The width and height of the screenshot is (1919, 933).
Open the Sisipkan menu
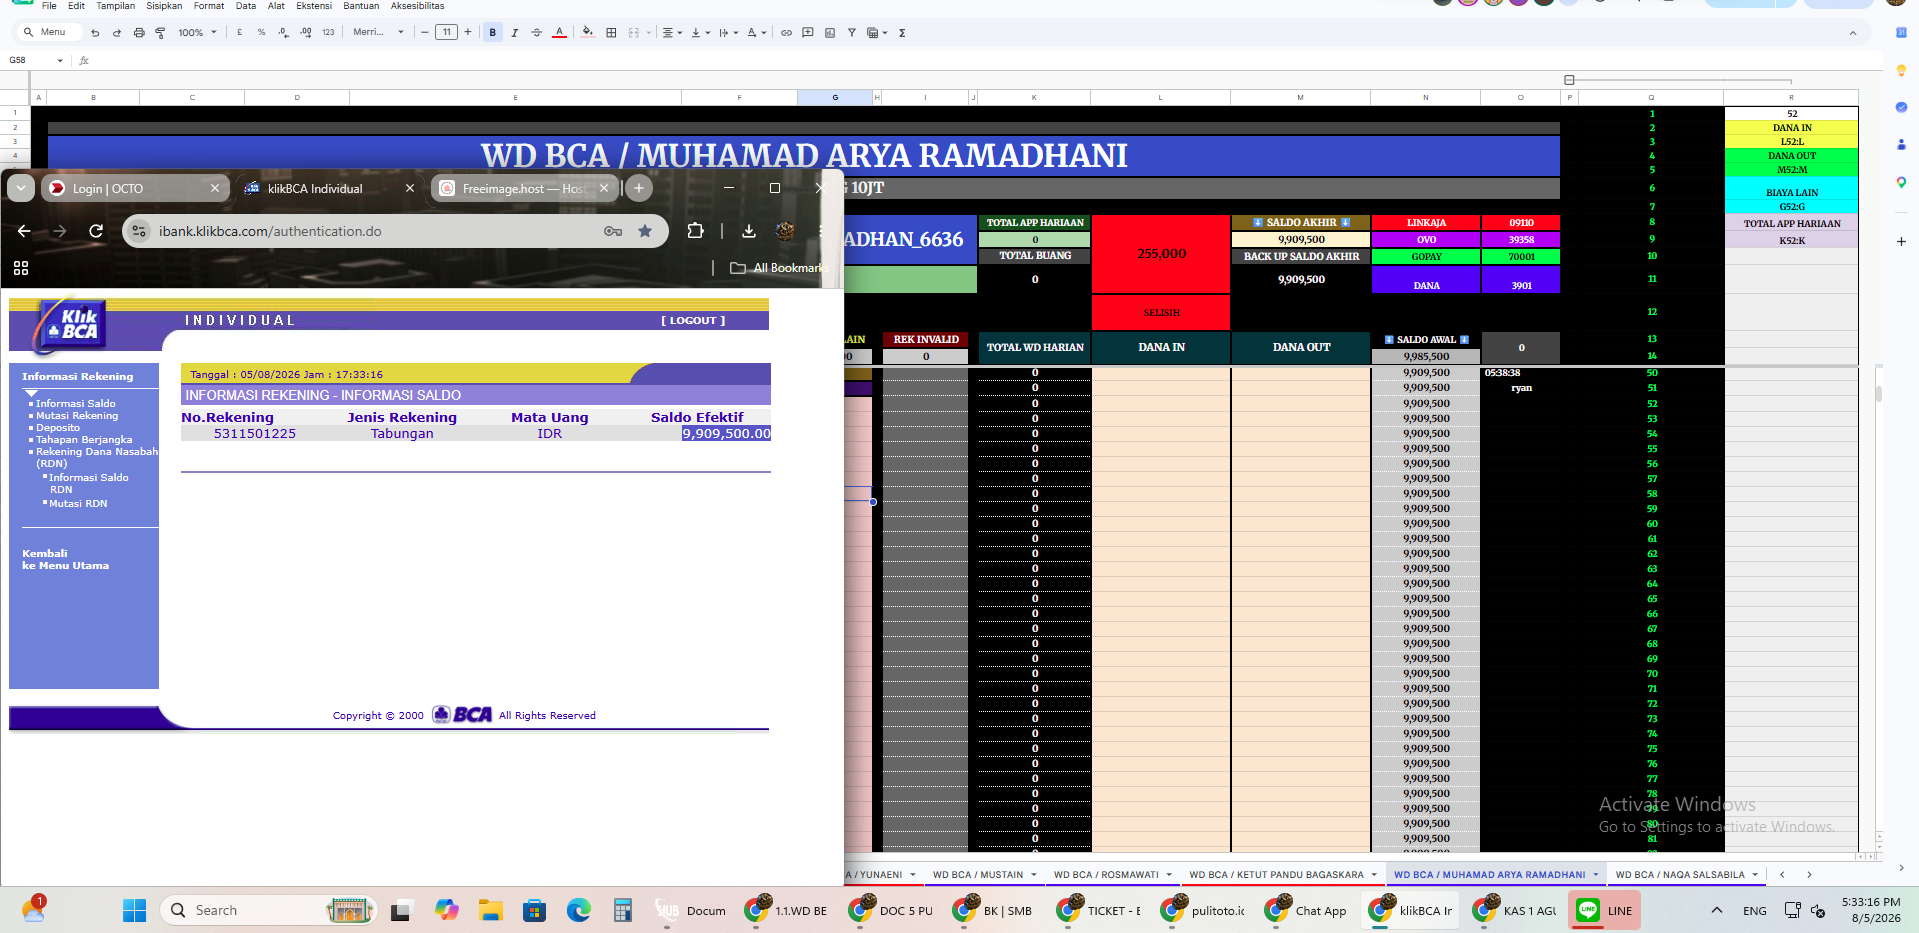[164, 6]
